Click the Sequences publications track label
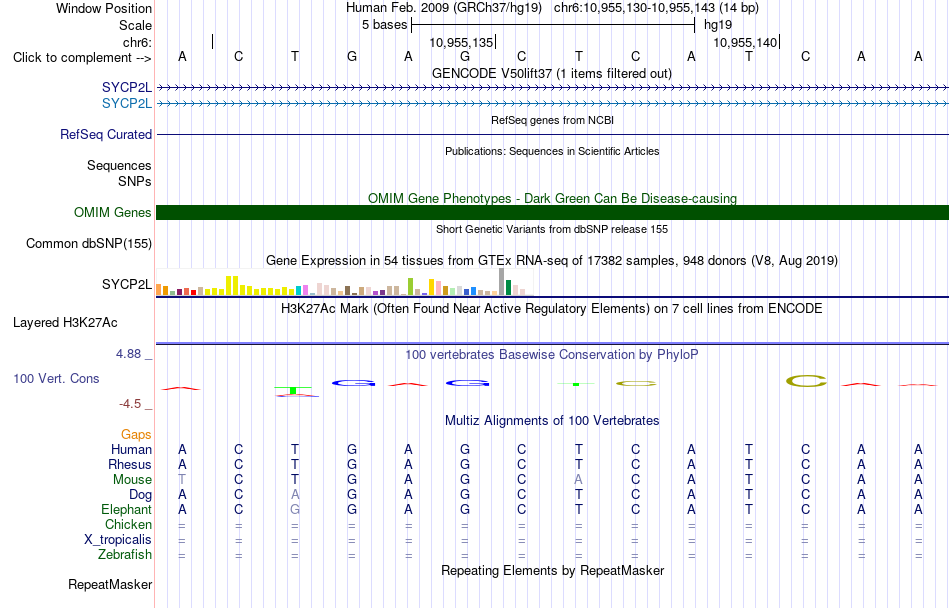Image resolution: width=950 pixels, height=608 pixels. (119, 165)
